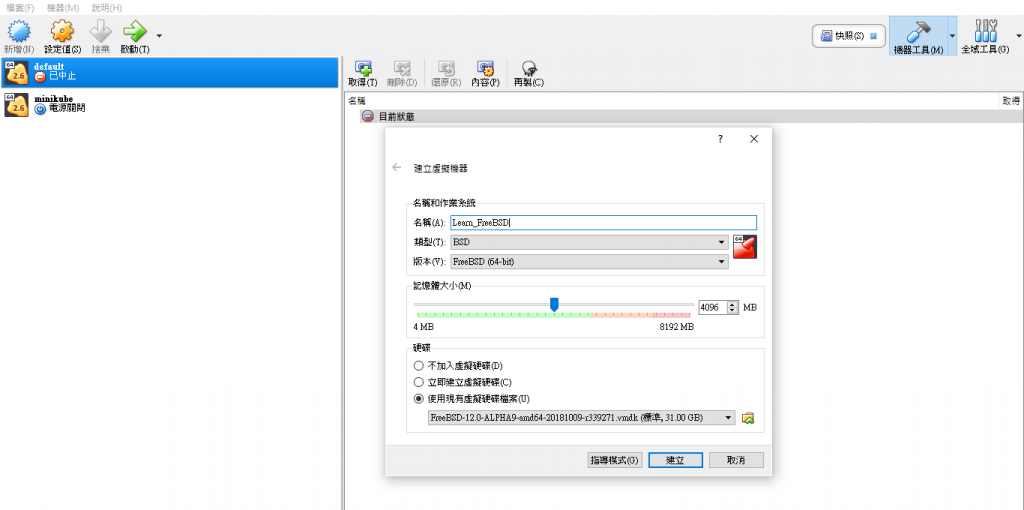Decrease memory with the spinbox down arrow
Viewport: 1024px width, 510px height.
coord(733,310)
